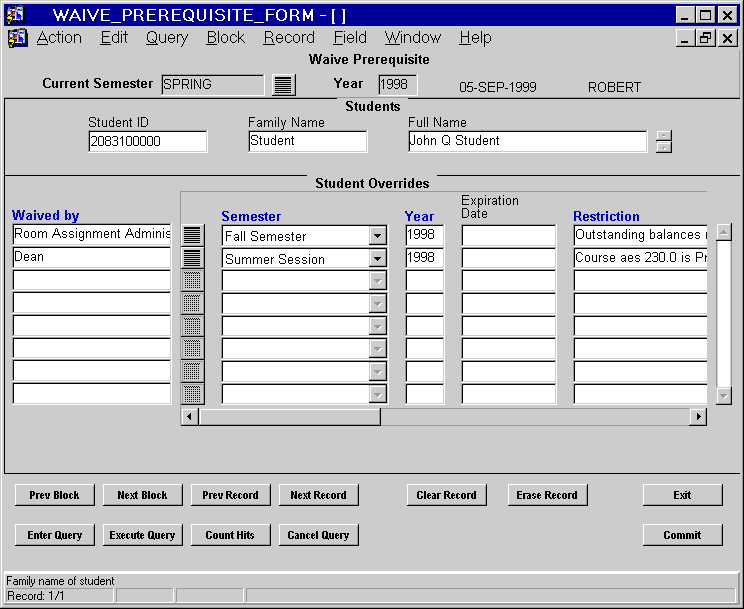Click the Full Name field

pos(527,141)
